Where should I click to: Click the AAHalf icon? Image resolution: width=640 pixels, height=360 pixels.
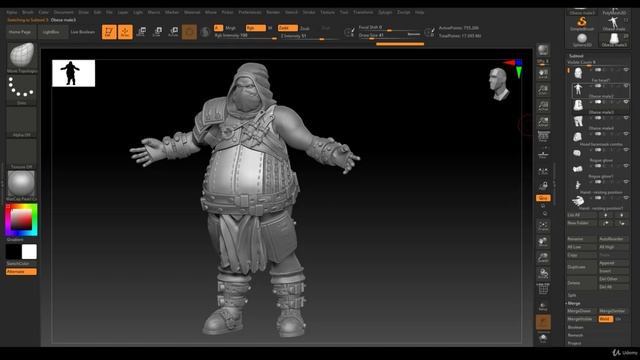click(543, 122)
